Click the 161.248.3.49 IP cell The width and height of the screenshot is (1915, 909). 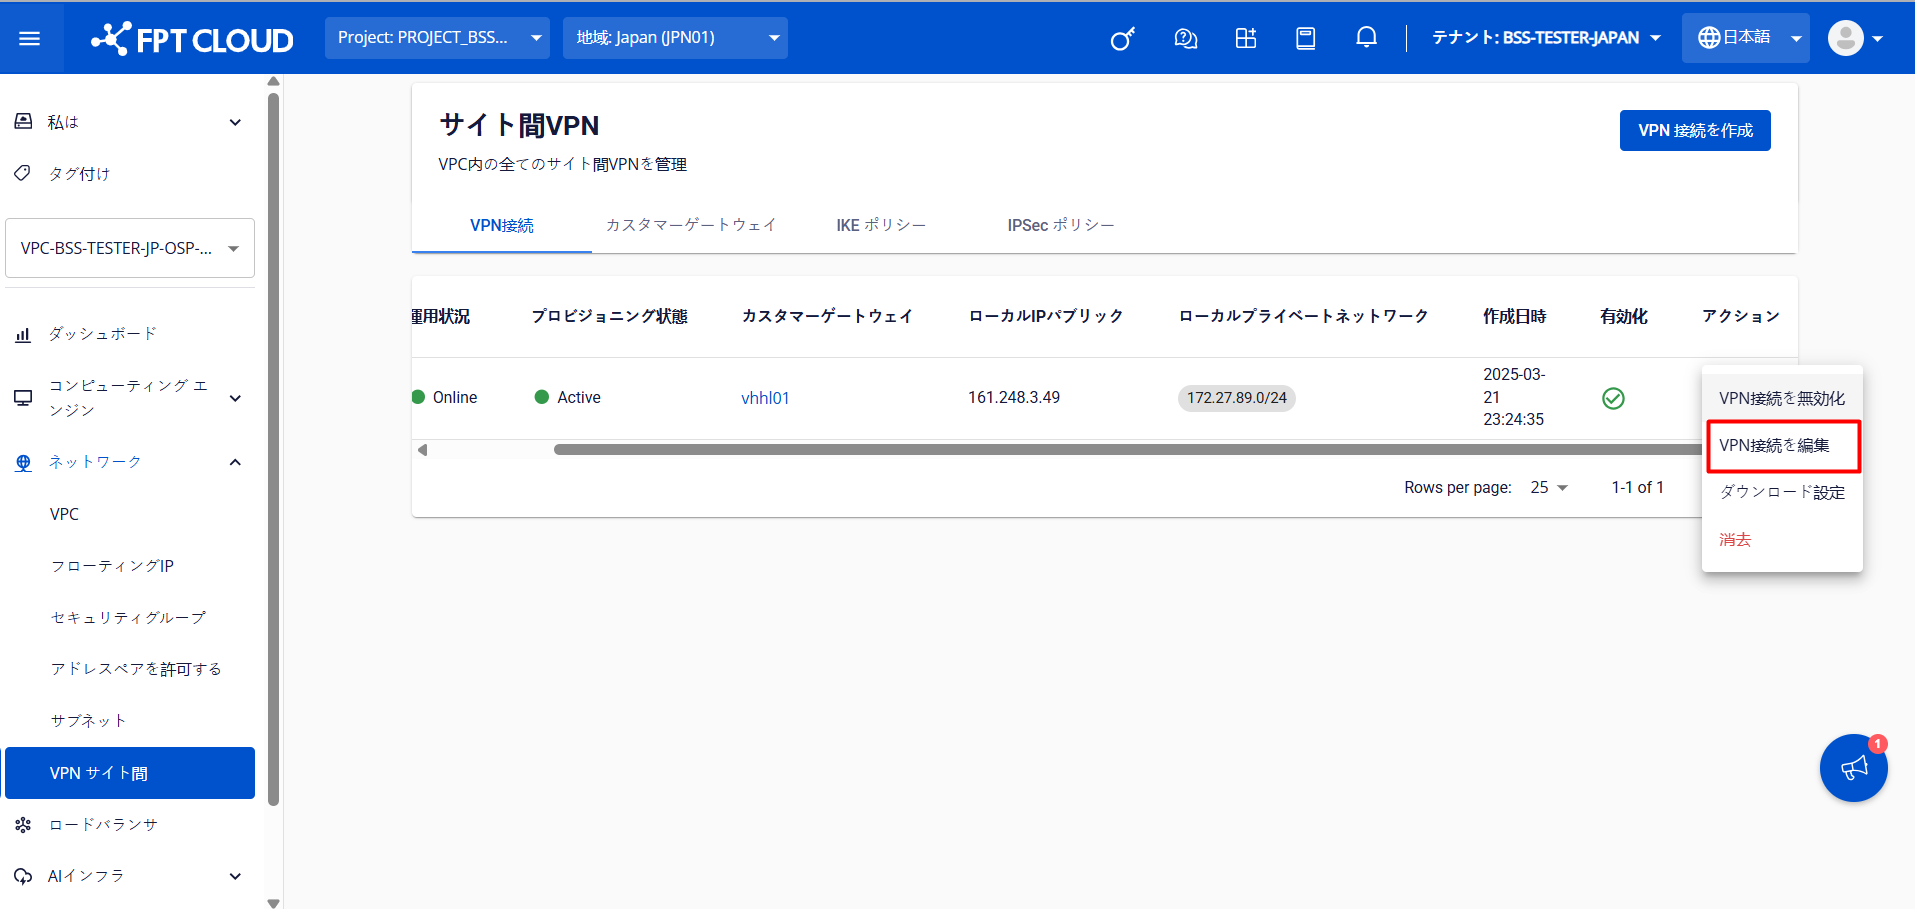[x=1014, y=398]
